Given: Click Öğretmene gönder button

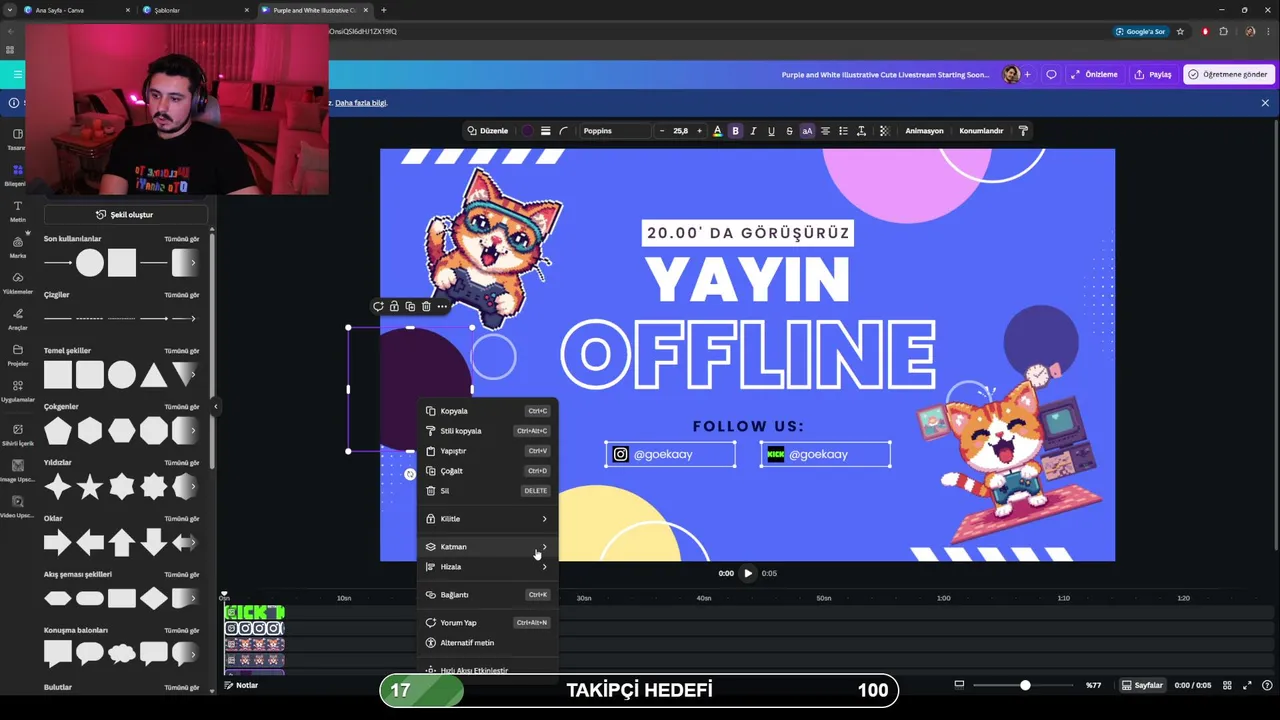Looking at the screenshot, I should (1228, 74).
